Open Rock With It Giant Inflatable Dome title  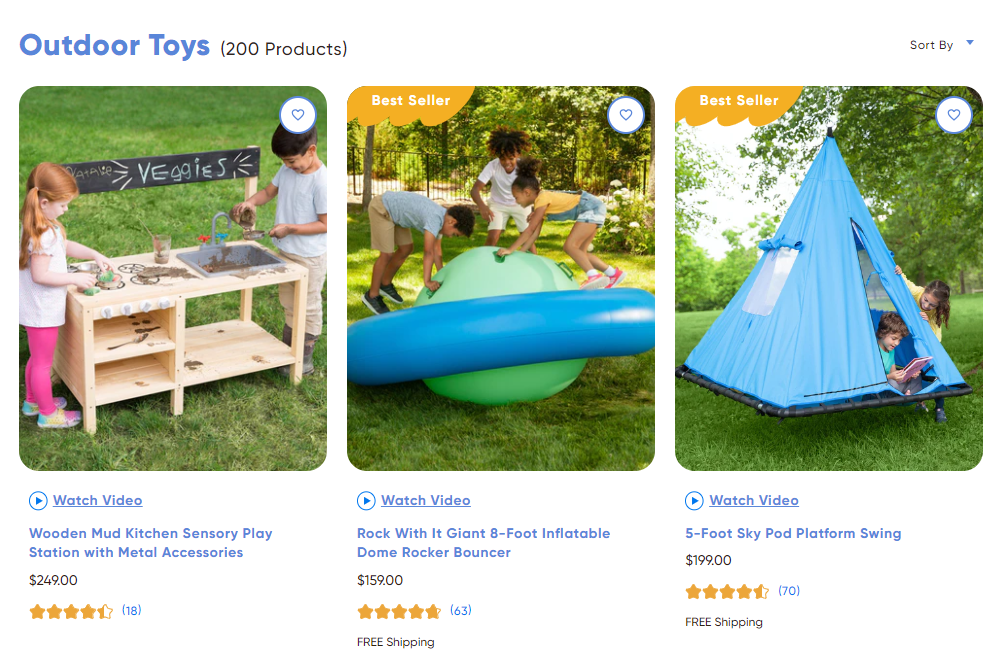pos(483,542)
